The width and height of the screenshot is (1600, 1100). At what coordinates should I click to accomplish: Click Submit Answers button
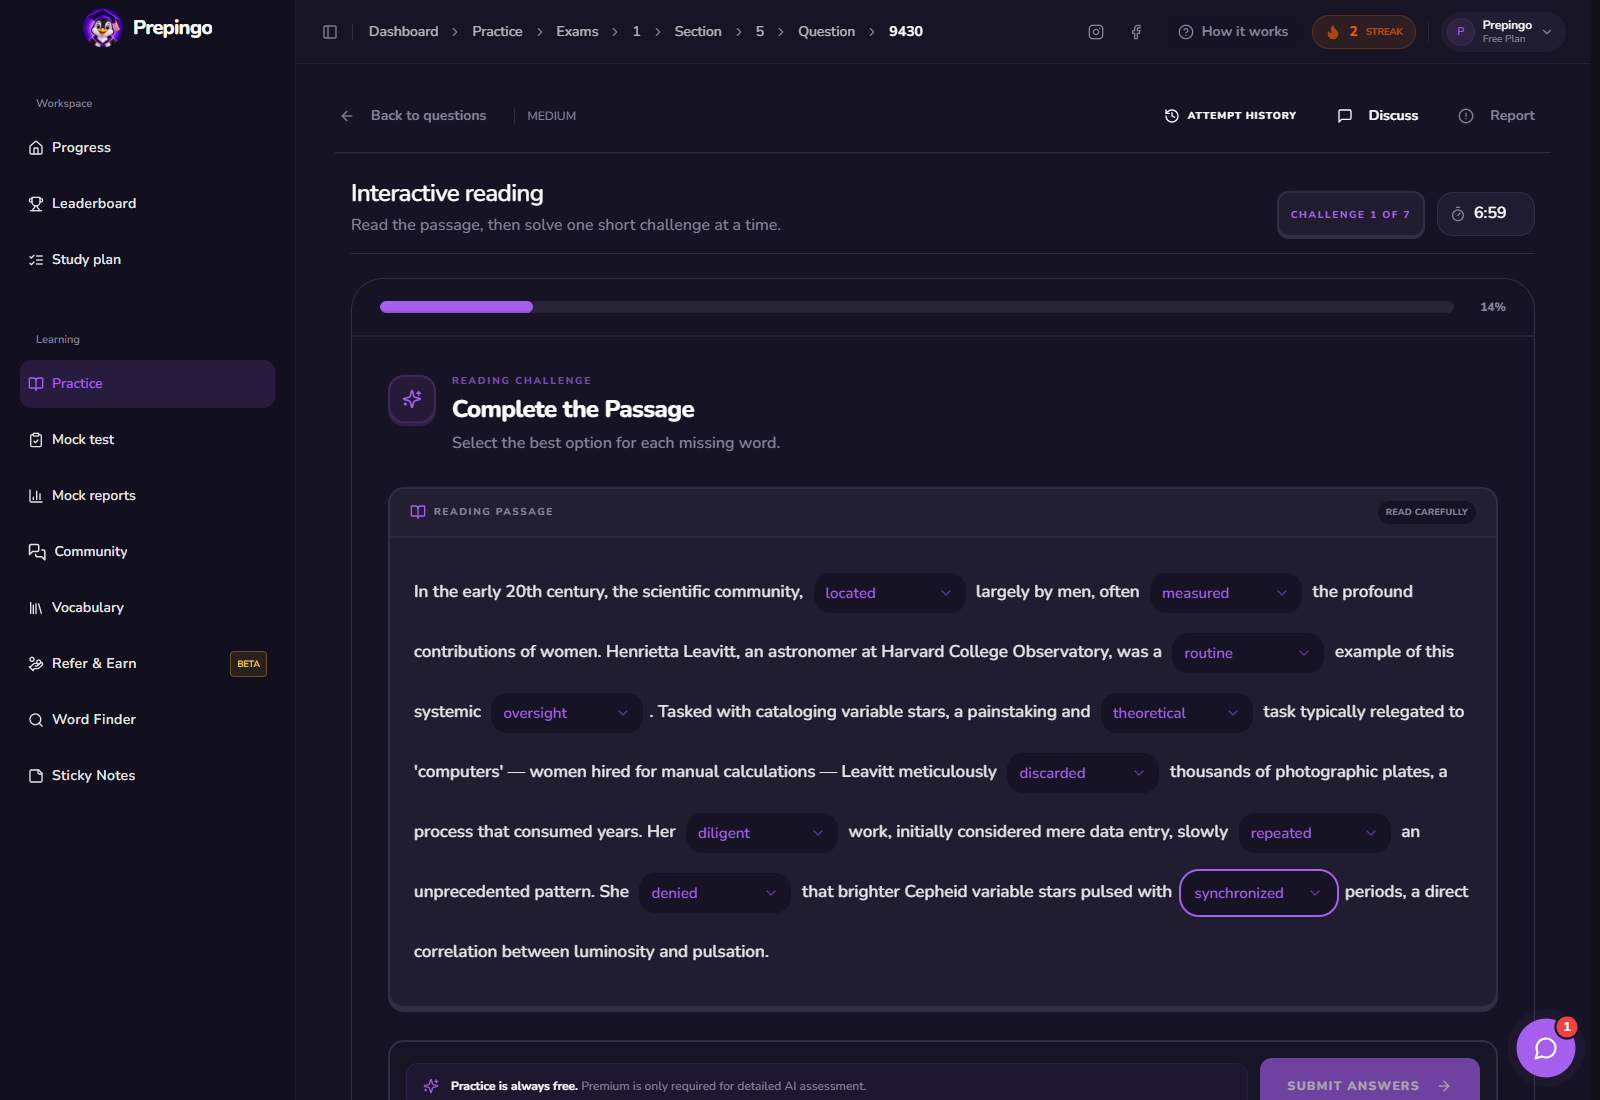[x=1369, y=1082]
